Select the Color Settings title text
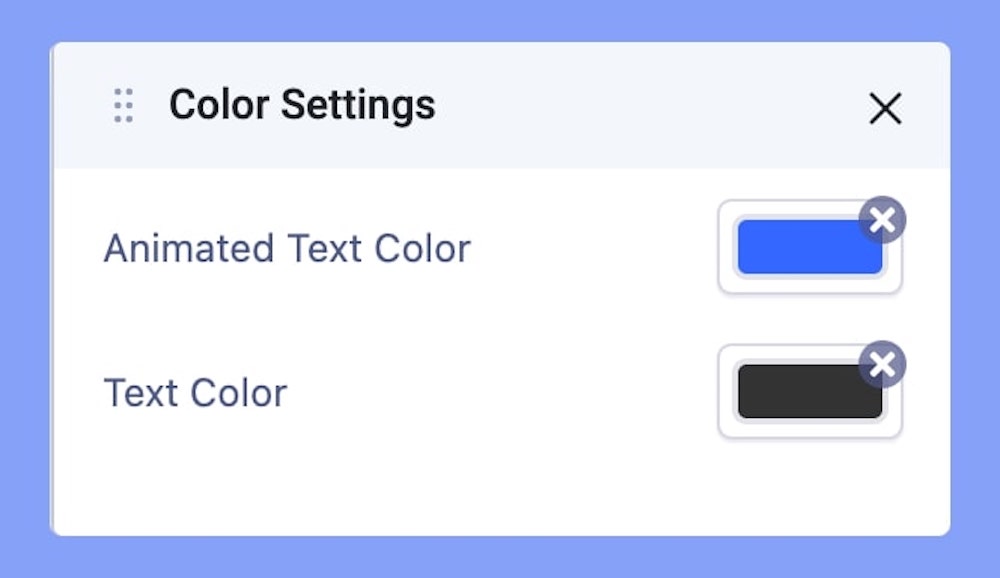Image resolution: width=1000 pixels, height=578 pixels. [x=302, y=104]
